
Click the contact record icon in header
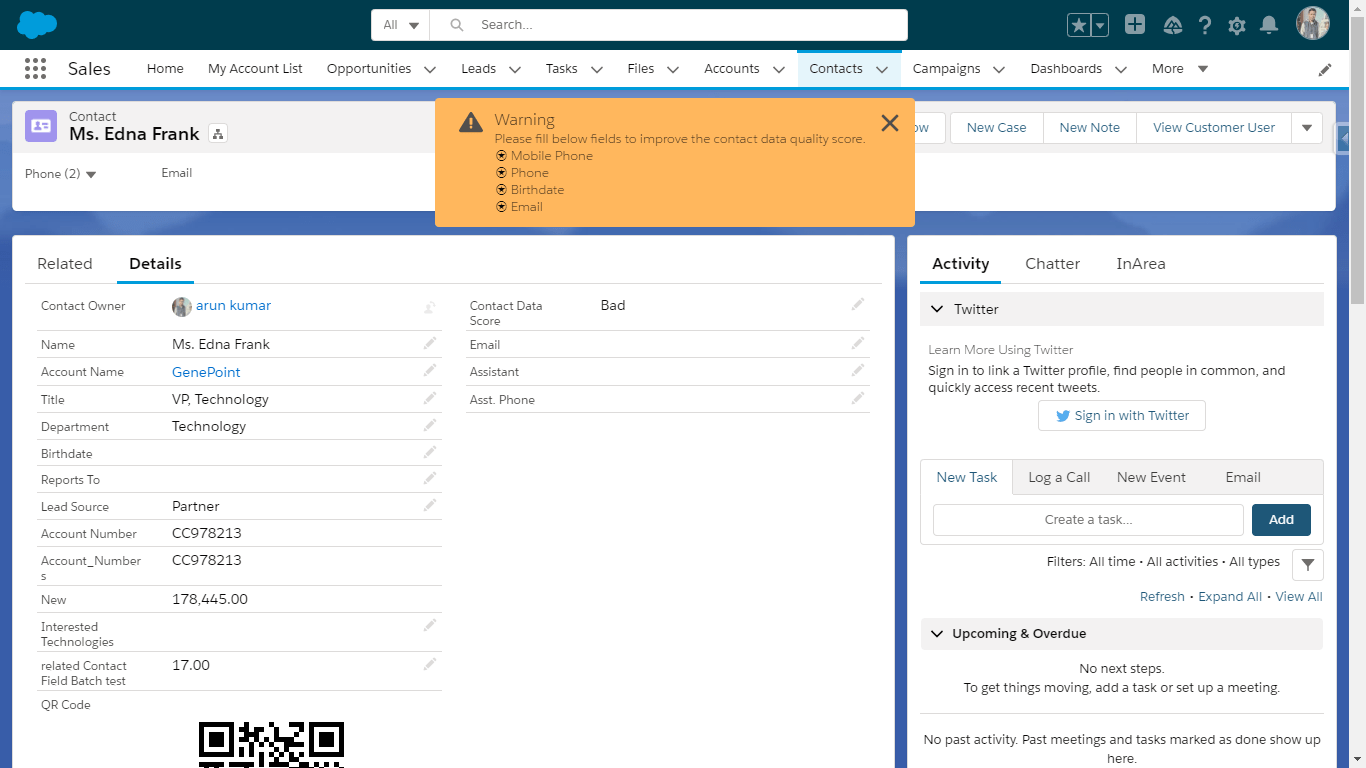click(41, 126)
